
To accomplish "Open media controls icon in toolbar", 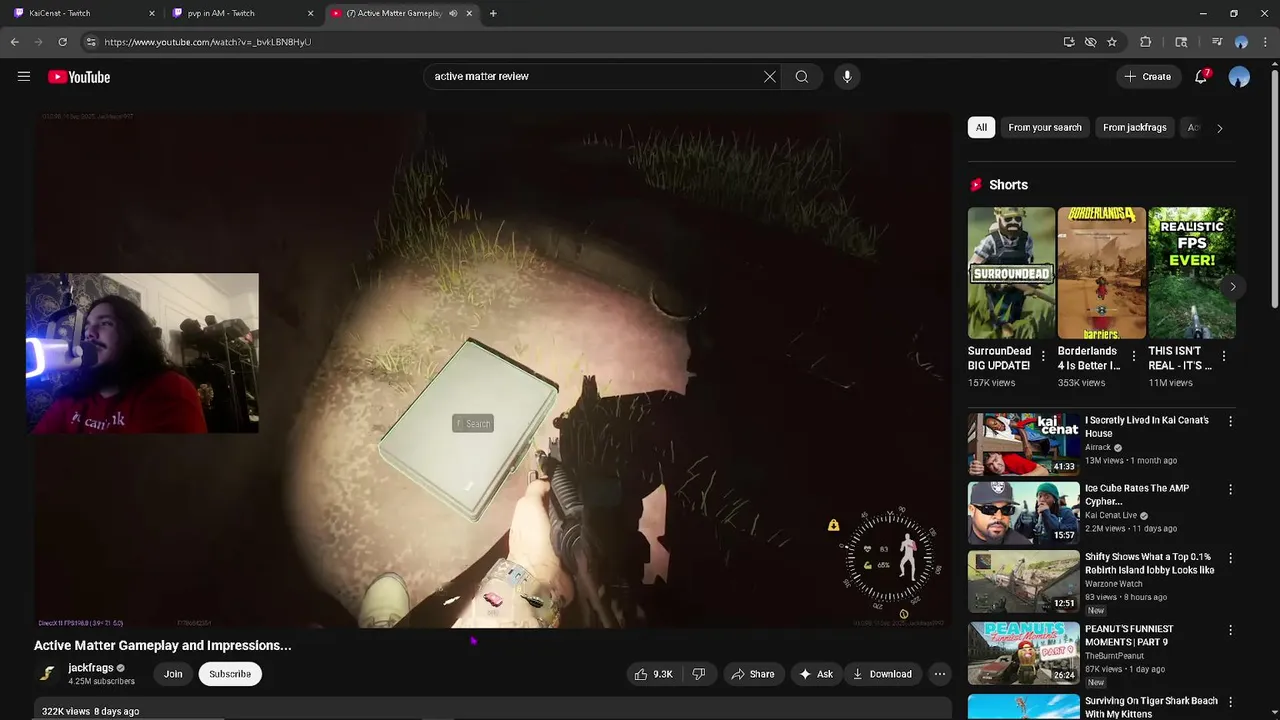I will 1216,42.
